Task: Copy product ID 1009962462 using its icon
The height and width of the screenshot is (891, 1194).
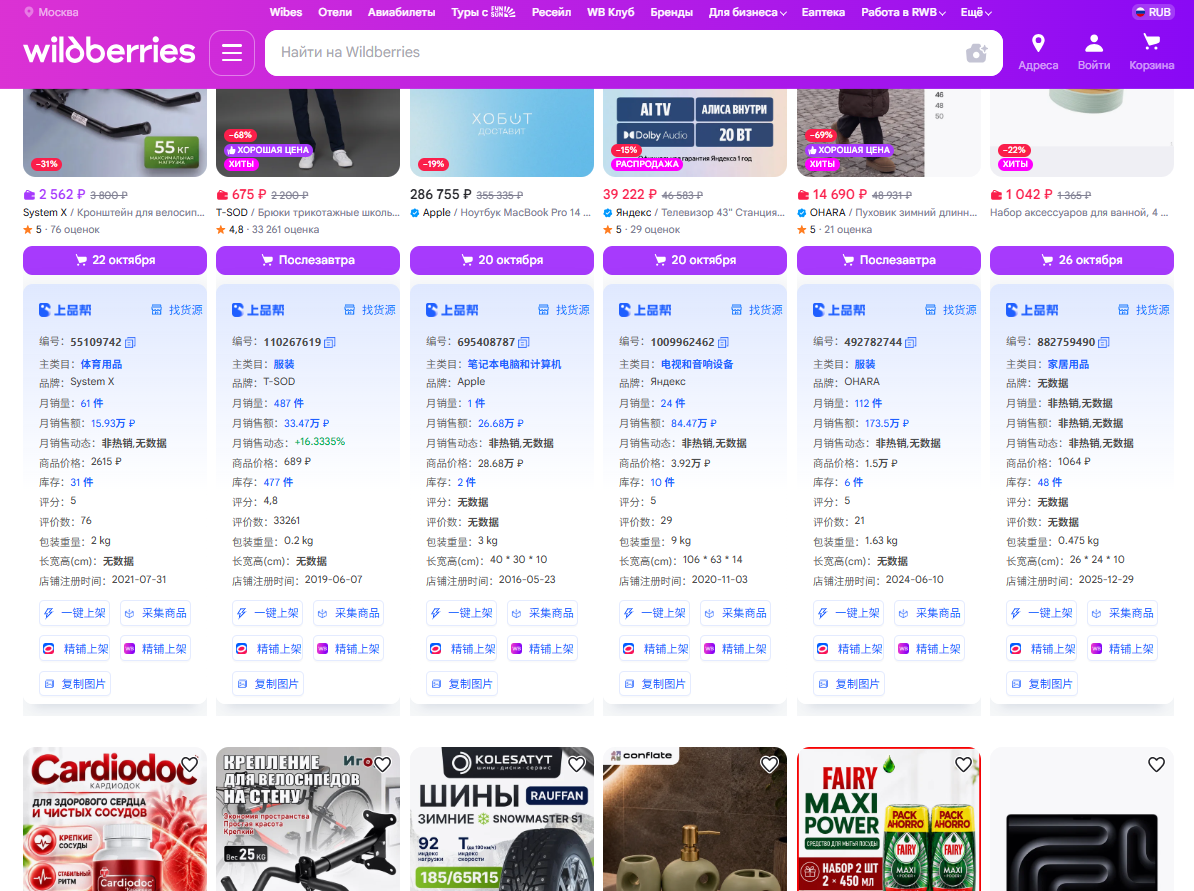Action: tap(723, 343)
